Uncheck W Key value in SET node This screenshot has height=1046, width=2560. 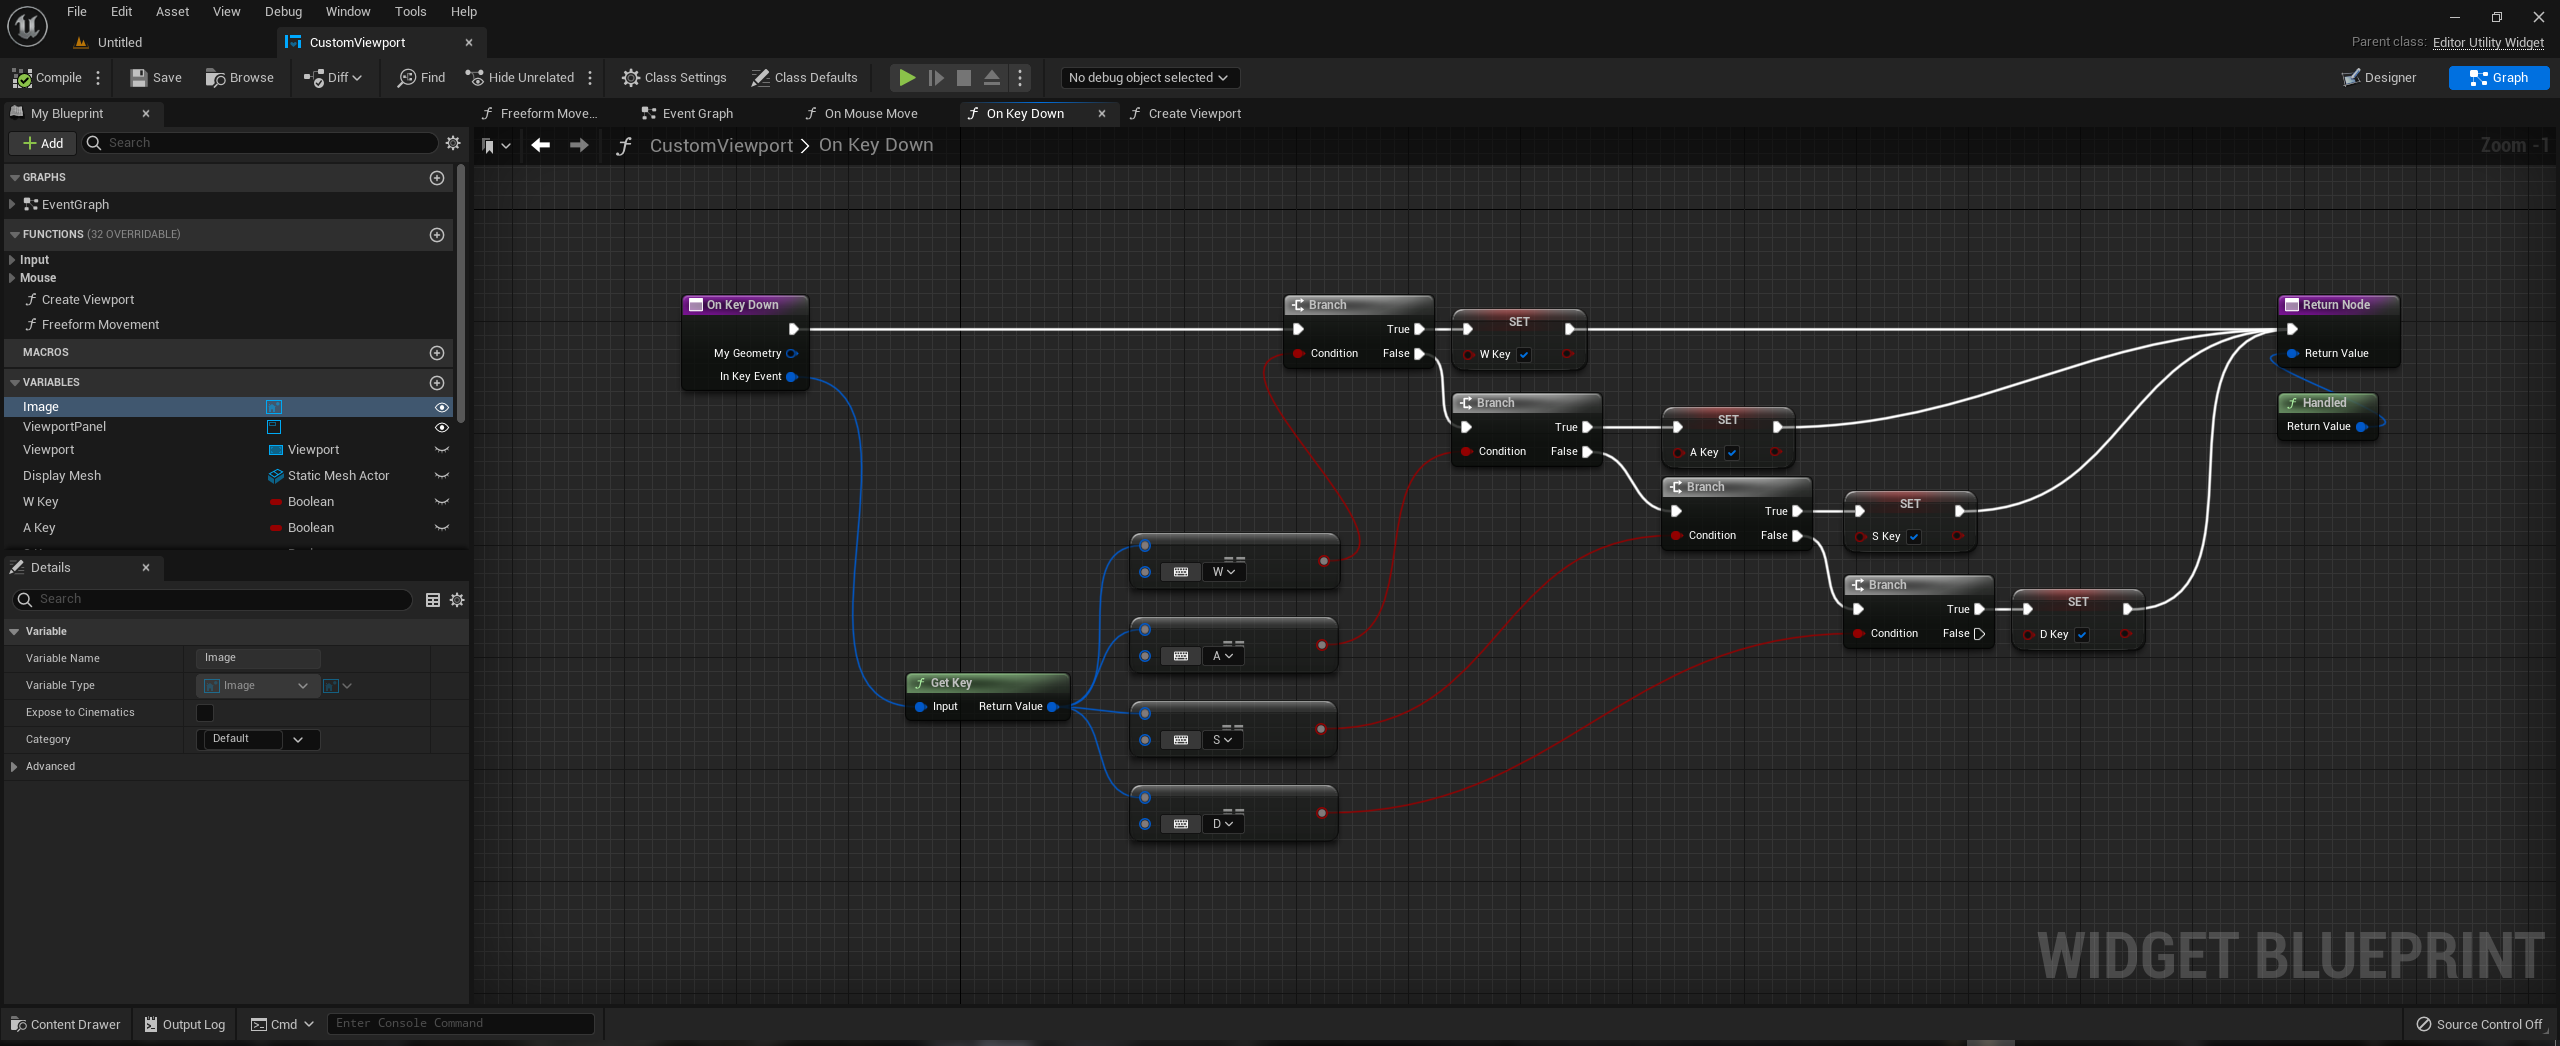1524,355
